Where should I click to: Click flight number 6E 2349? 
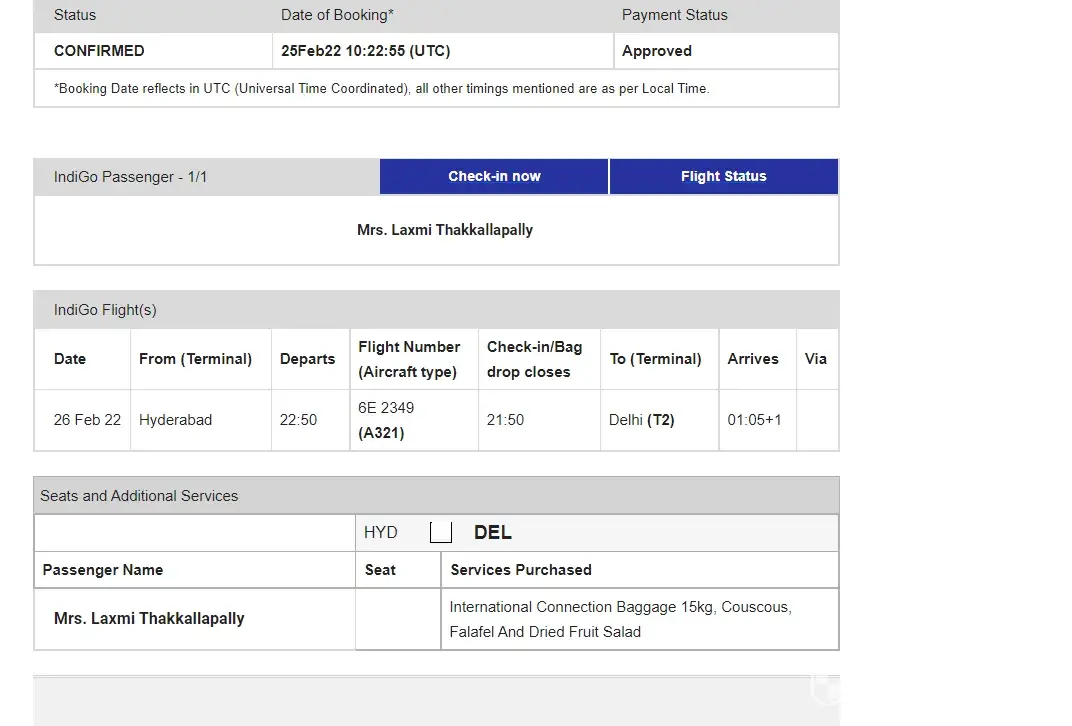click(386, 408)
